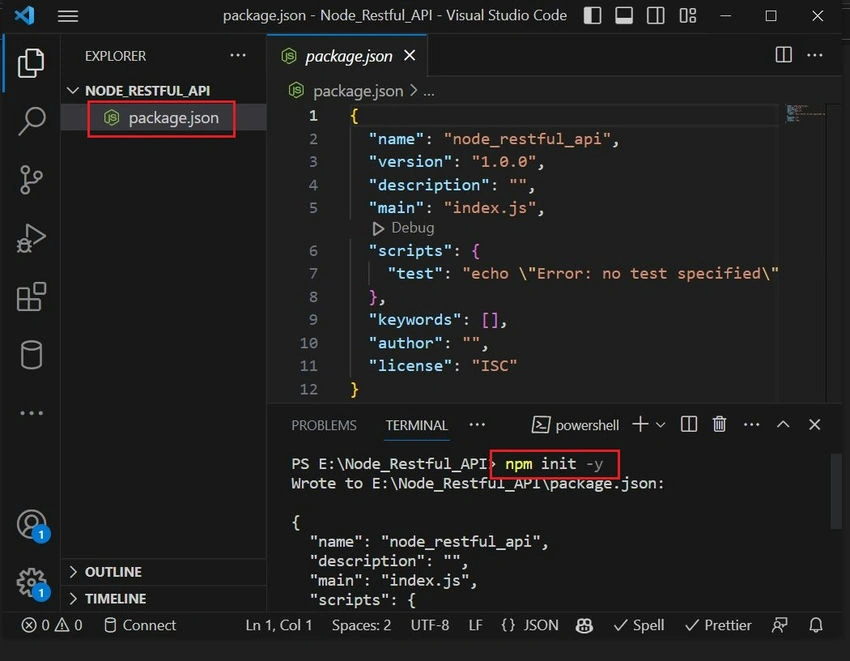Click the editor minimap preview
The image size is (850, 661).
805,114
